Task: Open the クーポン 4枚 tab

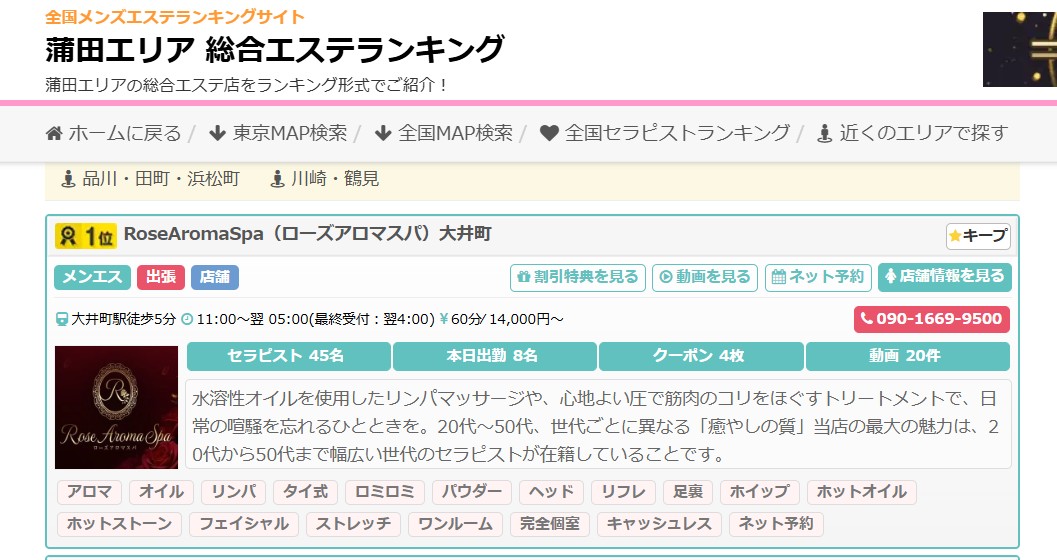Action: [700, 356]
